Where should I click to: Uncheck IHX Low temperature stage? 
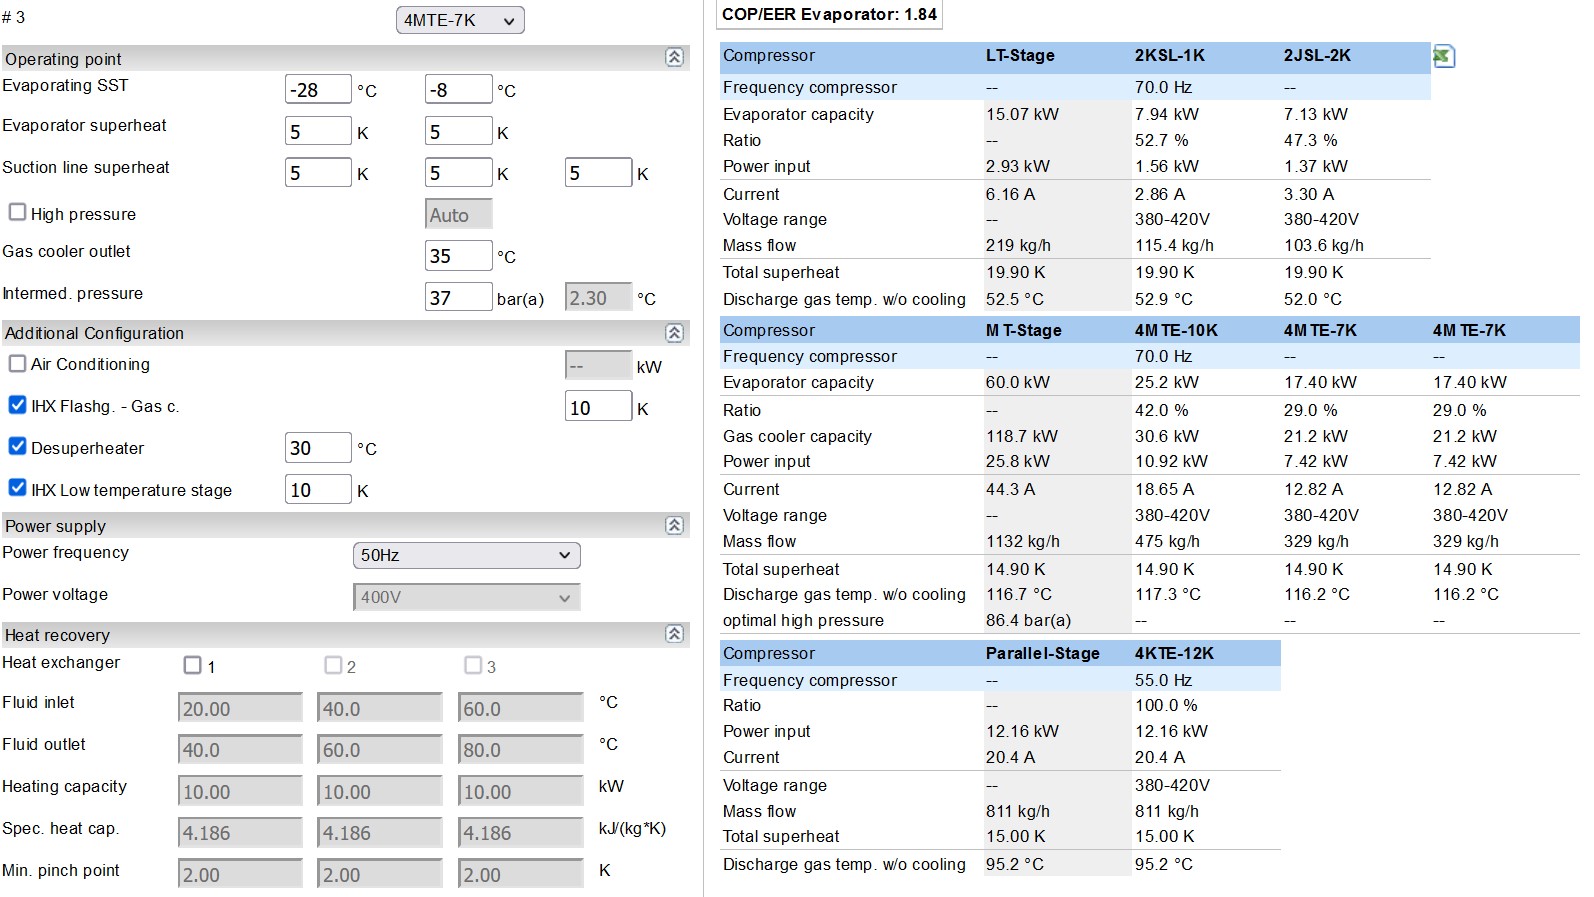[18, 489]
